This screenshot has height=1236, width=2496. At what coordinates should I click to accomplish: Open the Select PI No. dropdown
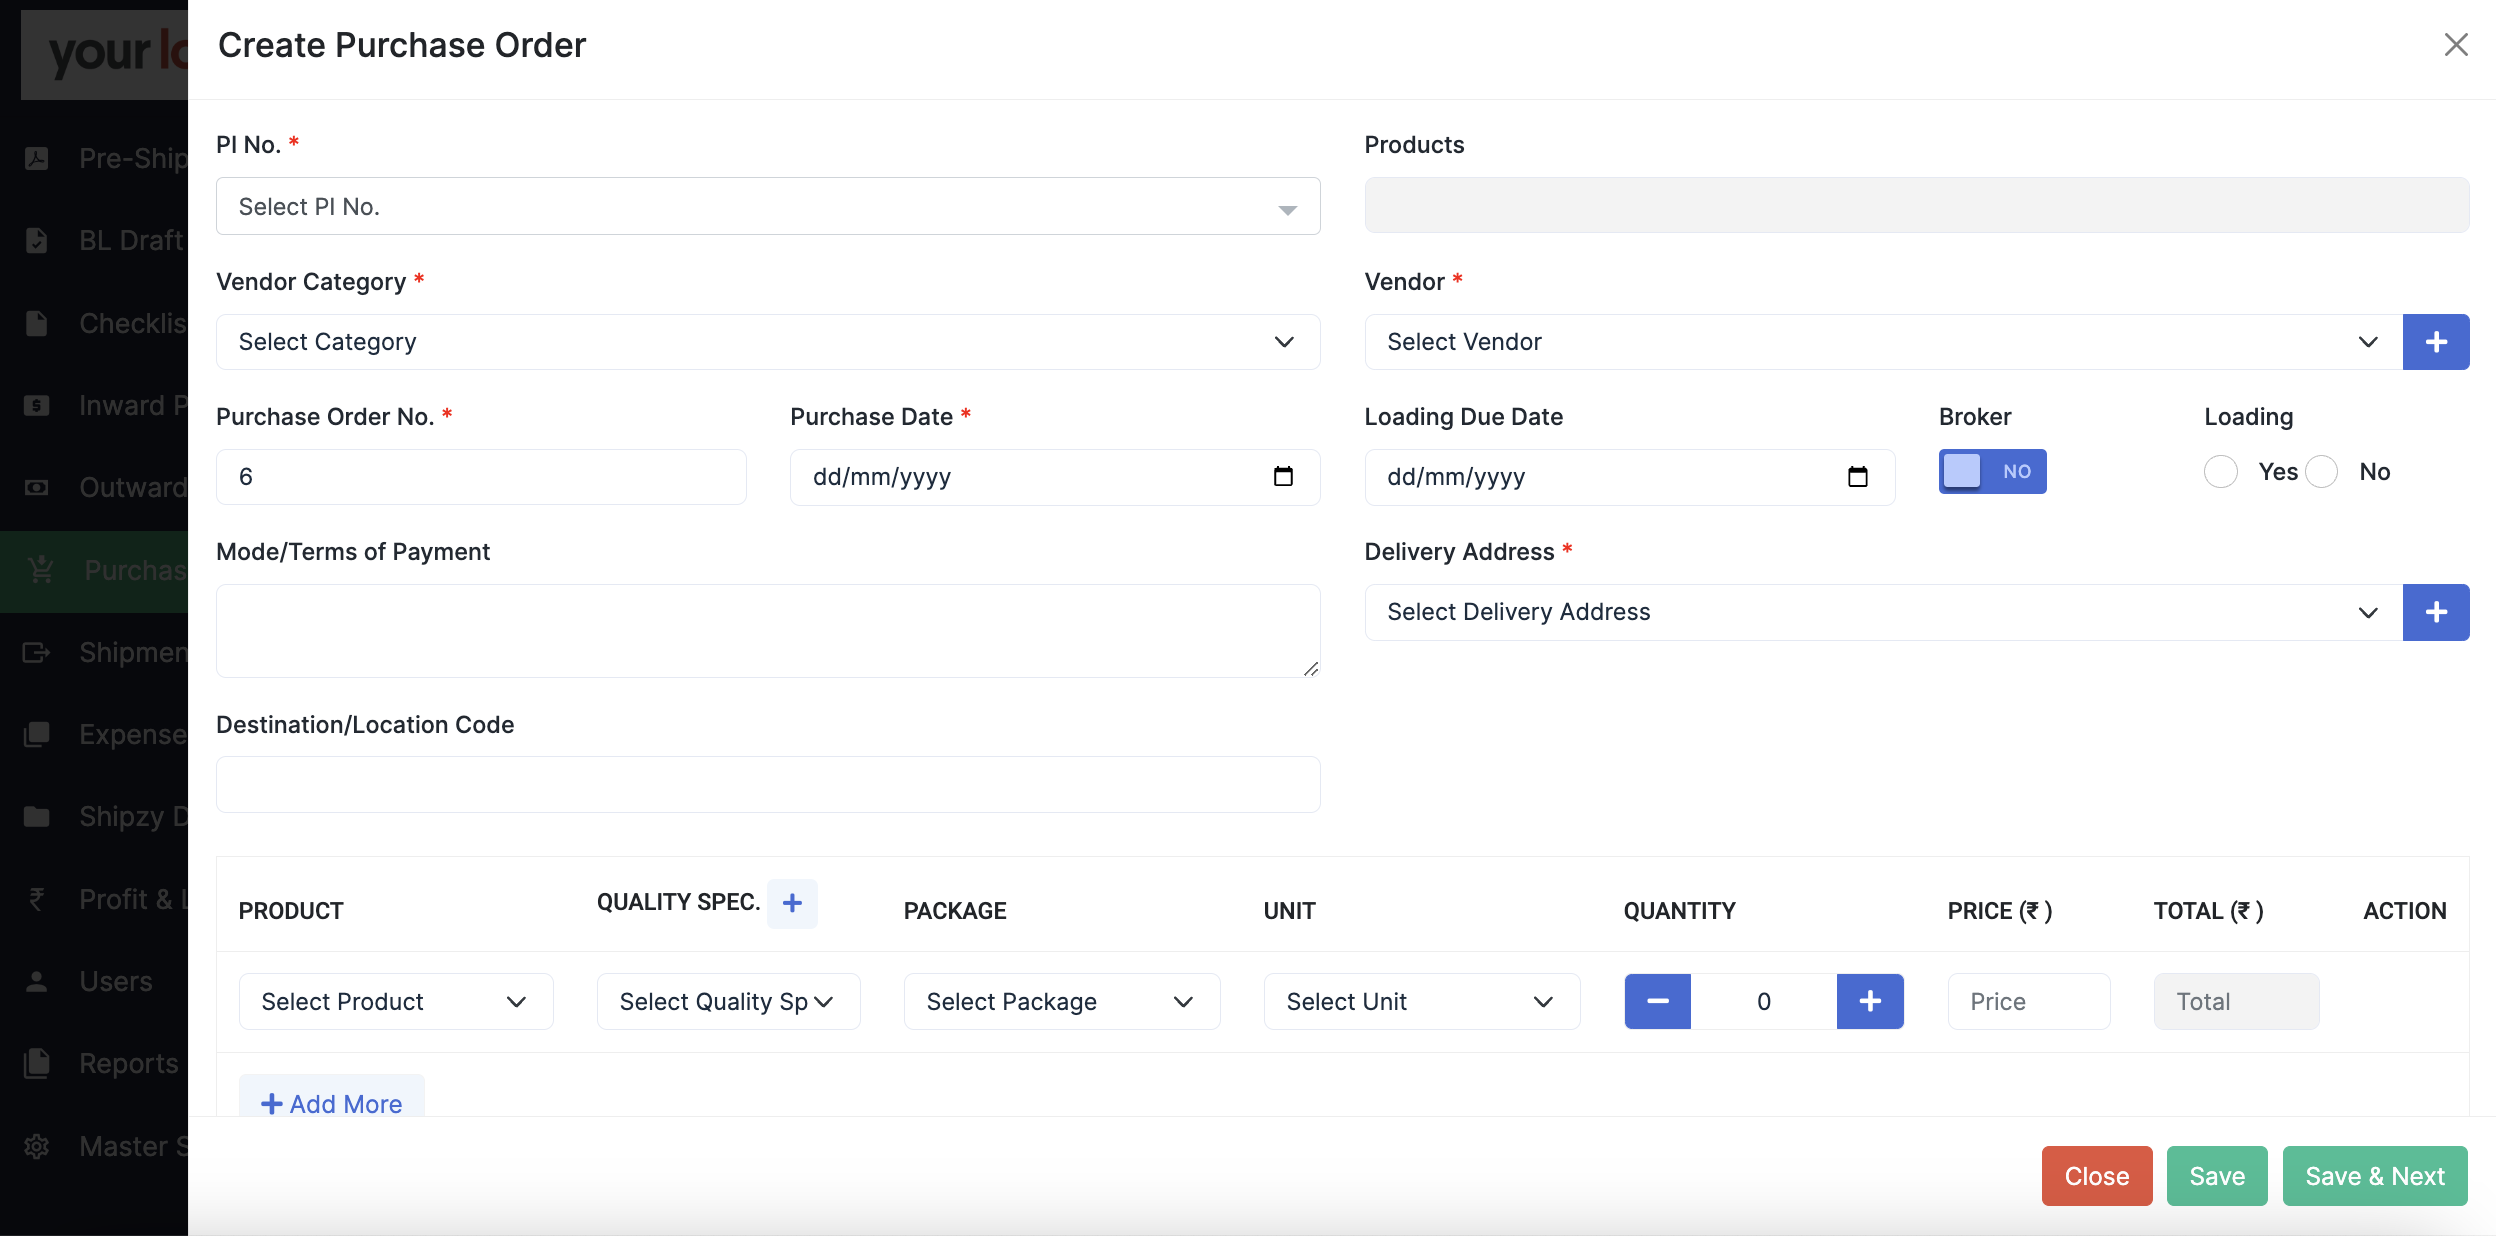(767, 207)
